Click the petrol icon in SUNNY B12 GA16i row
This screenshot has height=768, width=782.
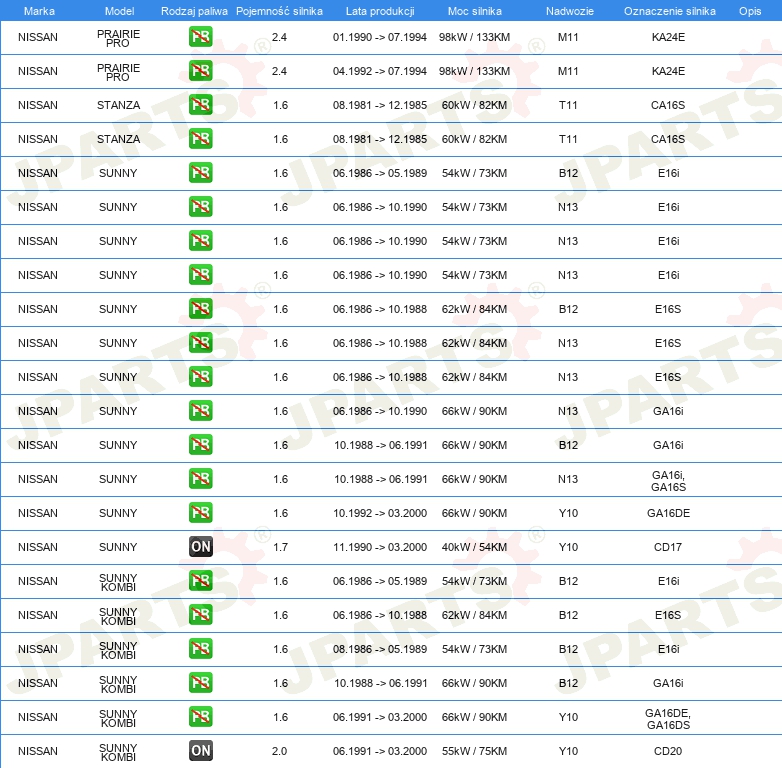200,445
